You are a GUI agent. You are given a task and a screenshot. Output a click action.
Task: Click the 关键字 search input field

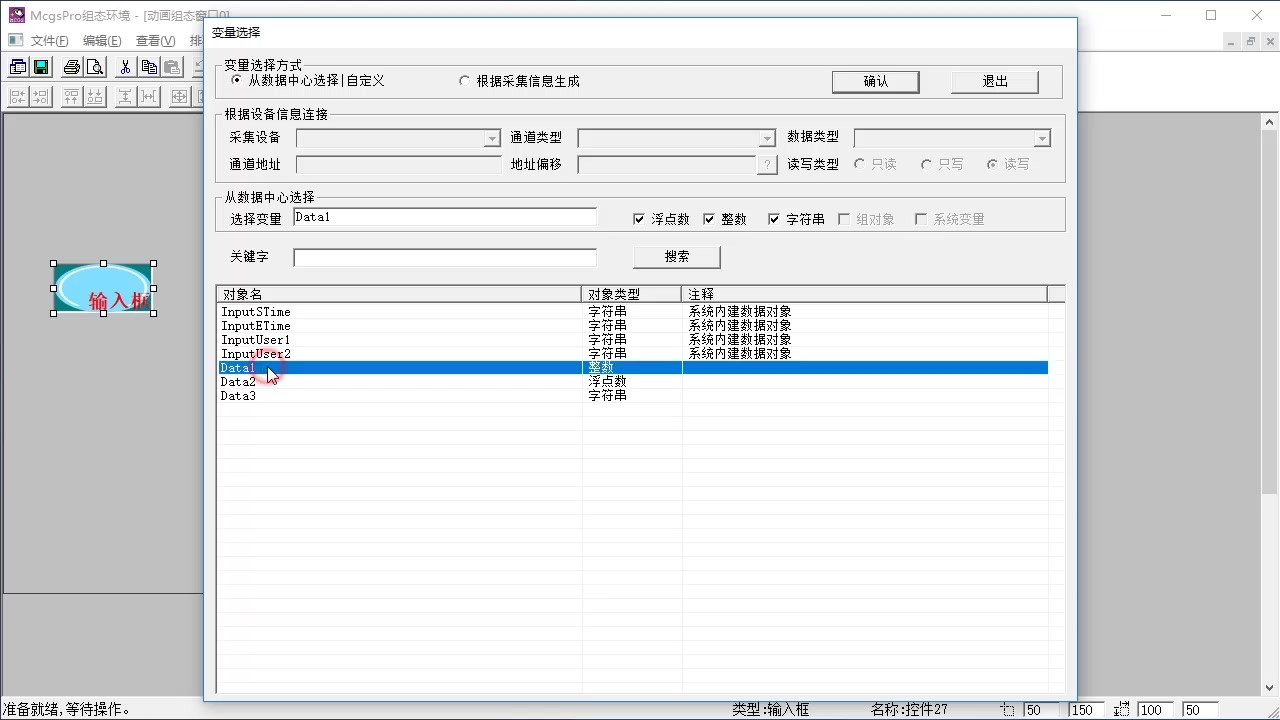(445, 258)
